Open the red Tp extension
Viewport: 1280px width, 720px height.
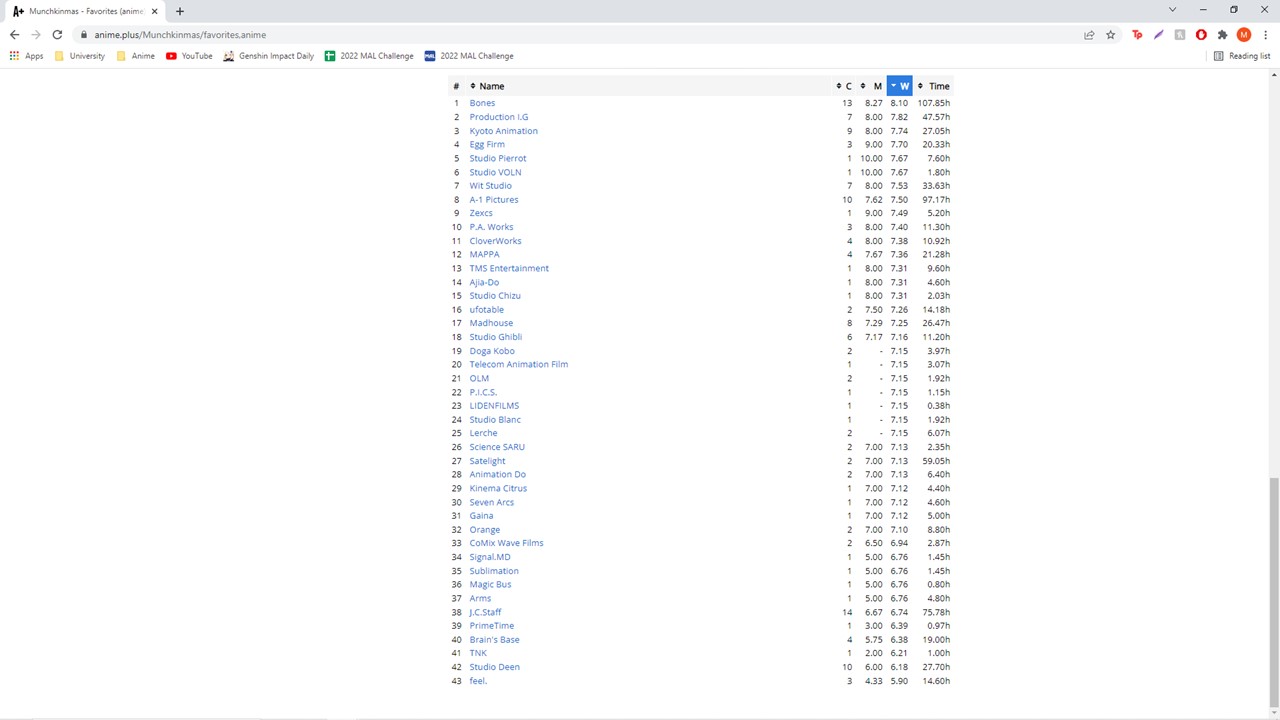[x=1137, y=35]
